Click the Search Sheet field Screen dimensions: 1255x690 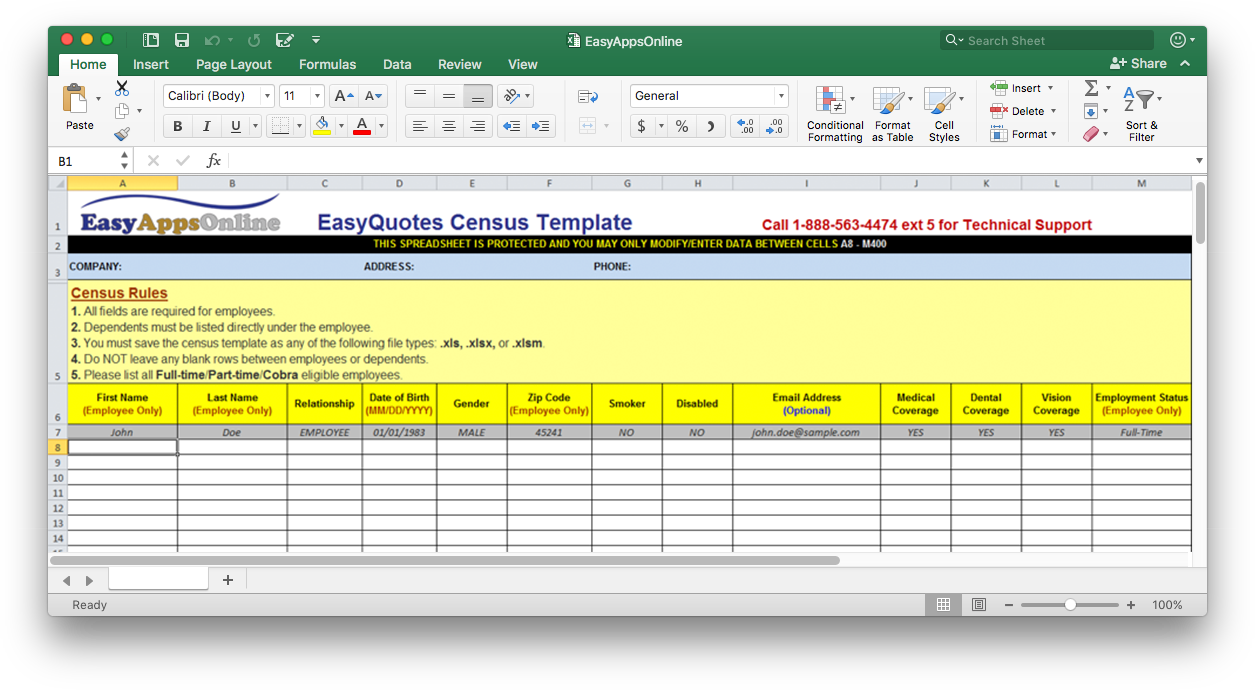[1047, 40]
